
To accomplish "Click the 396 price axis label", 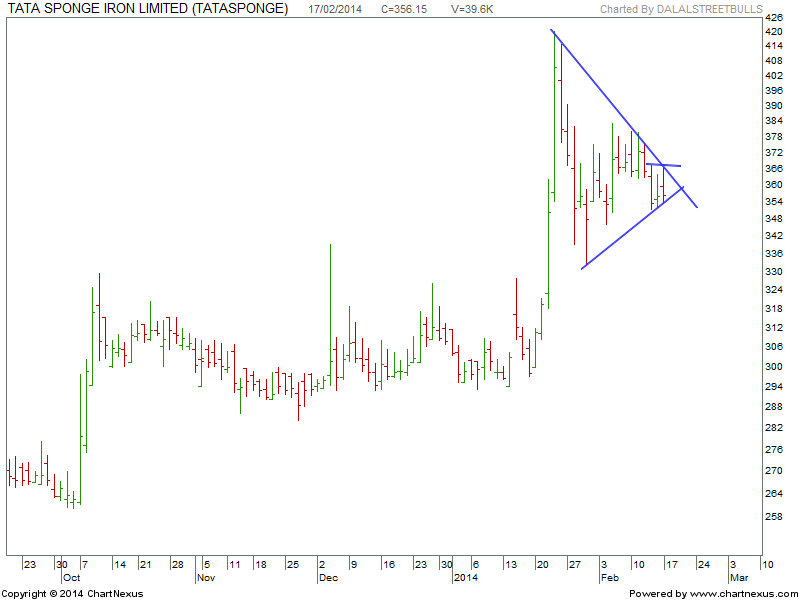I will (774, 90).
